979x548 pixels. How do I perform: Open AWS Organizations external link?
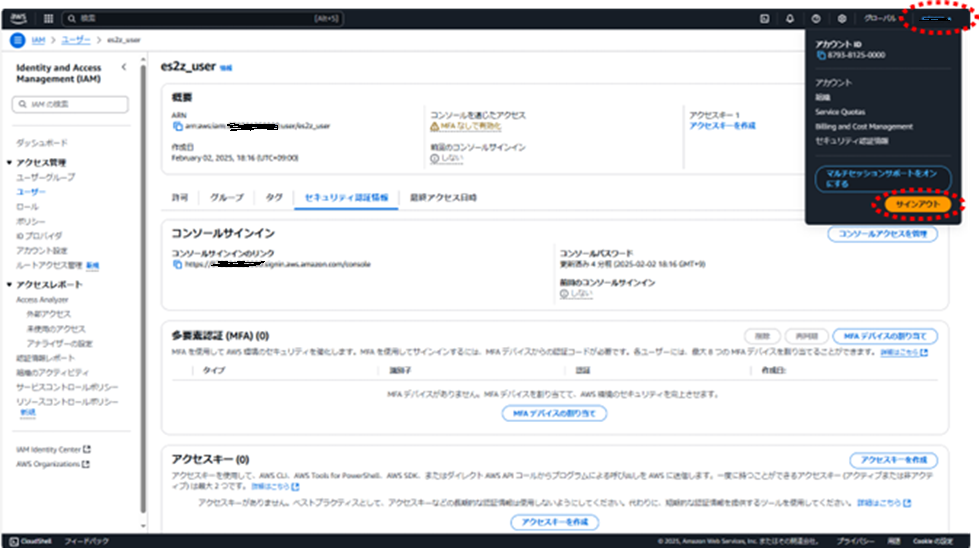[x=52, y=464]
